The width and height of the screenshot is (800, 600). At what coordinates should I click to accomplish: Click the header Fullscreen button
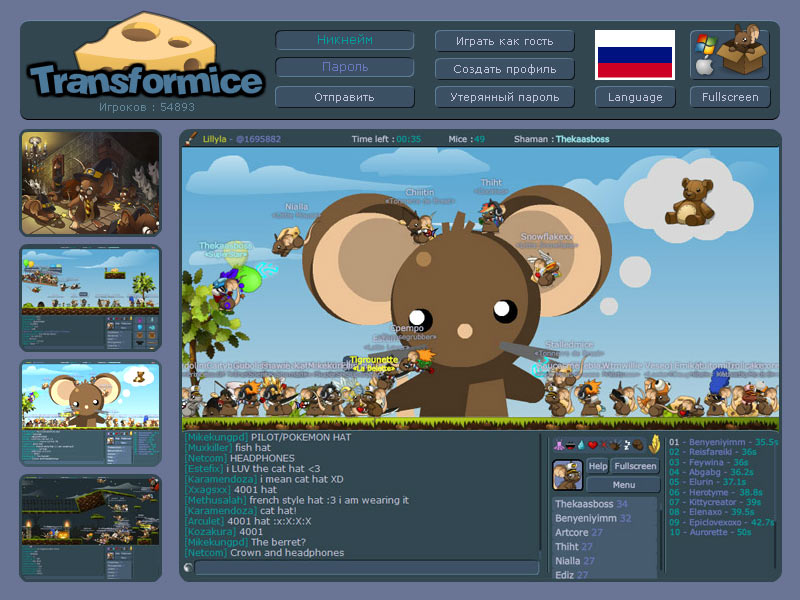[730, 97]
